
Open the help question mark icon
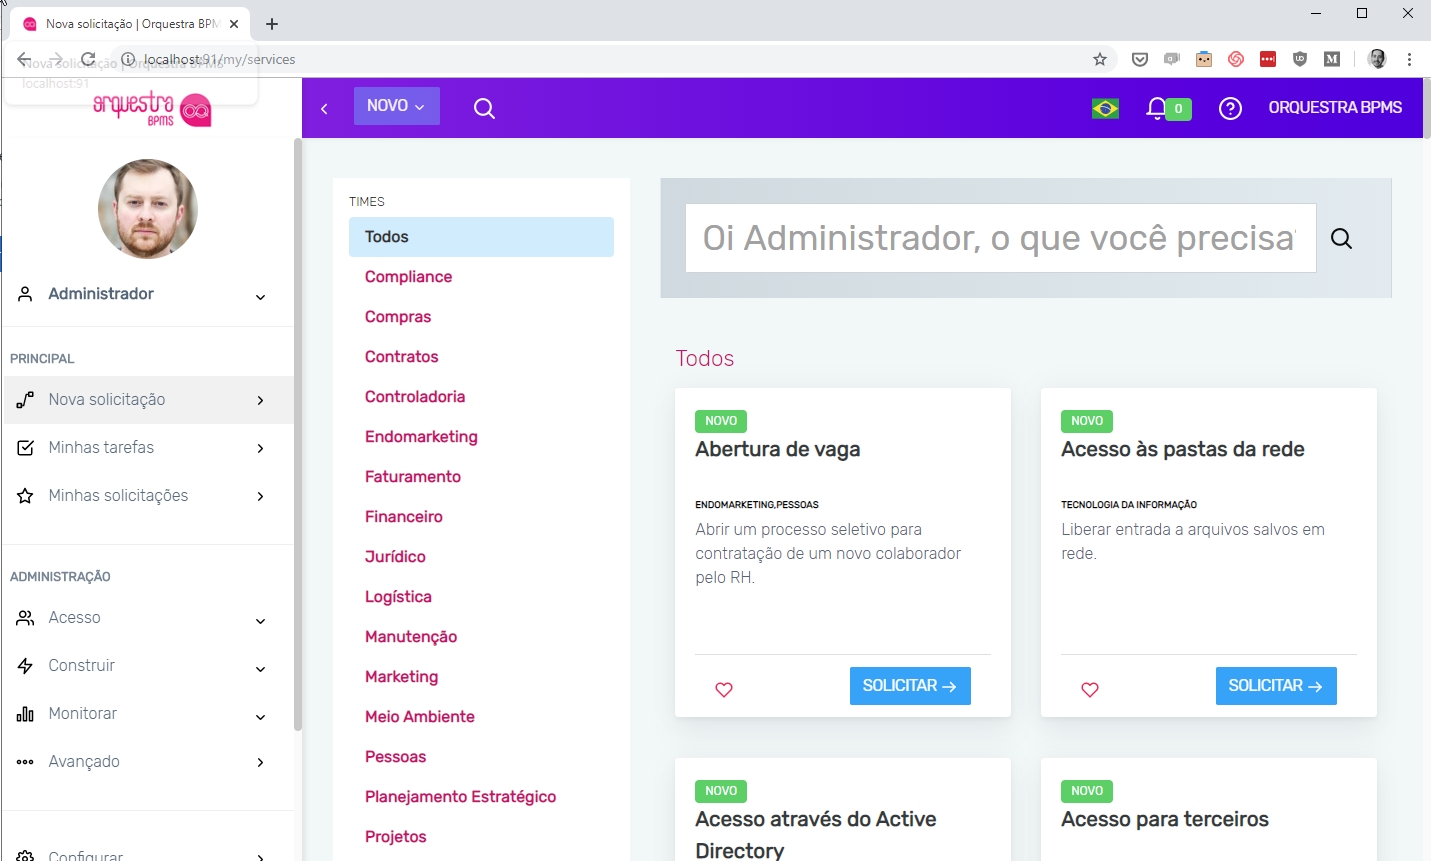pos(1230,108)
